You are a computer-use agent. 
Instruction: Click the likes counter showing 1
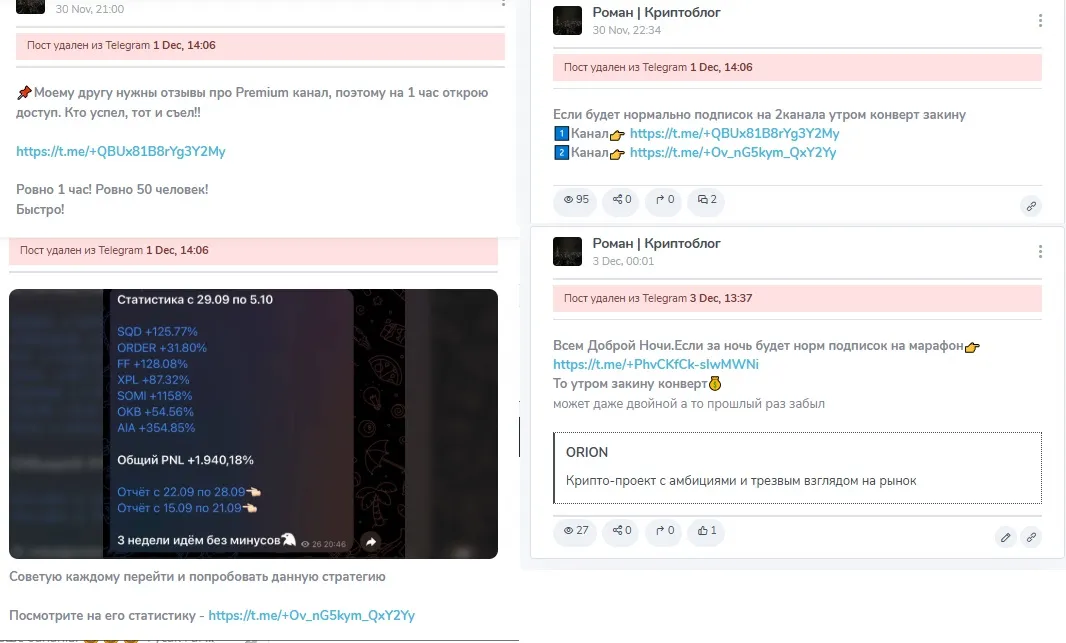pos(706,531)
